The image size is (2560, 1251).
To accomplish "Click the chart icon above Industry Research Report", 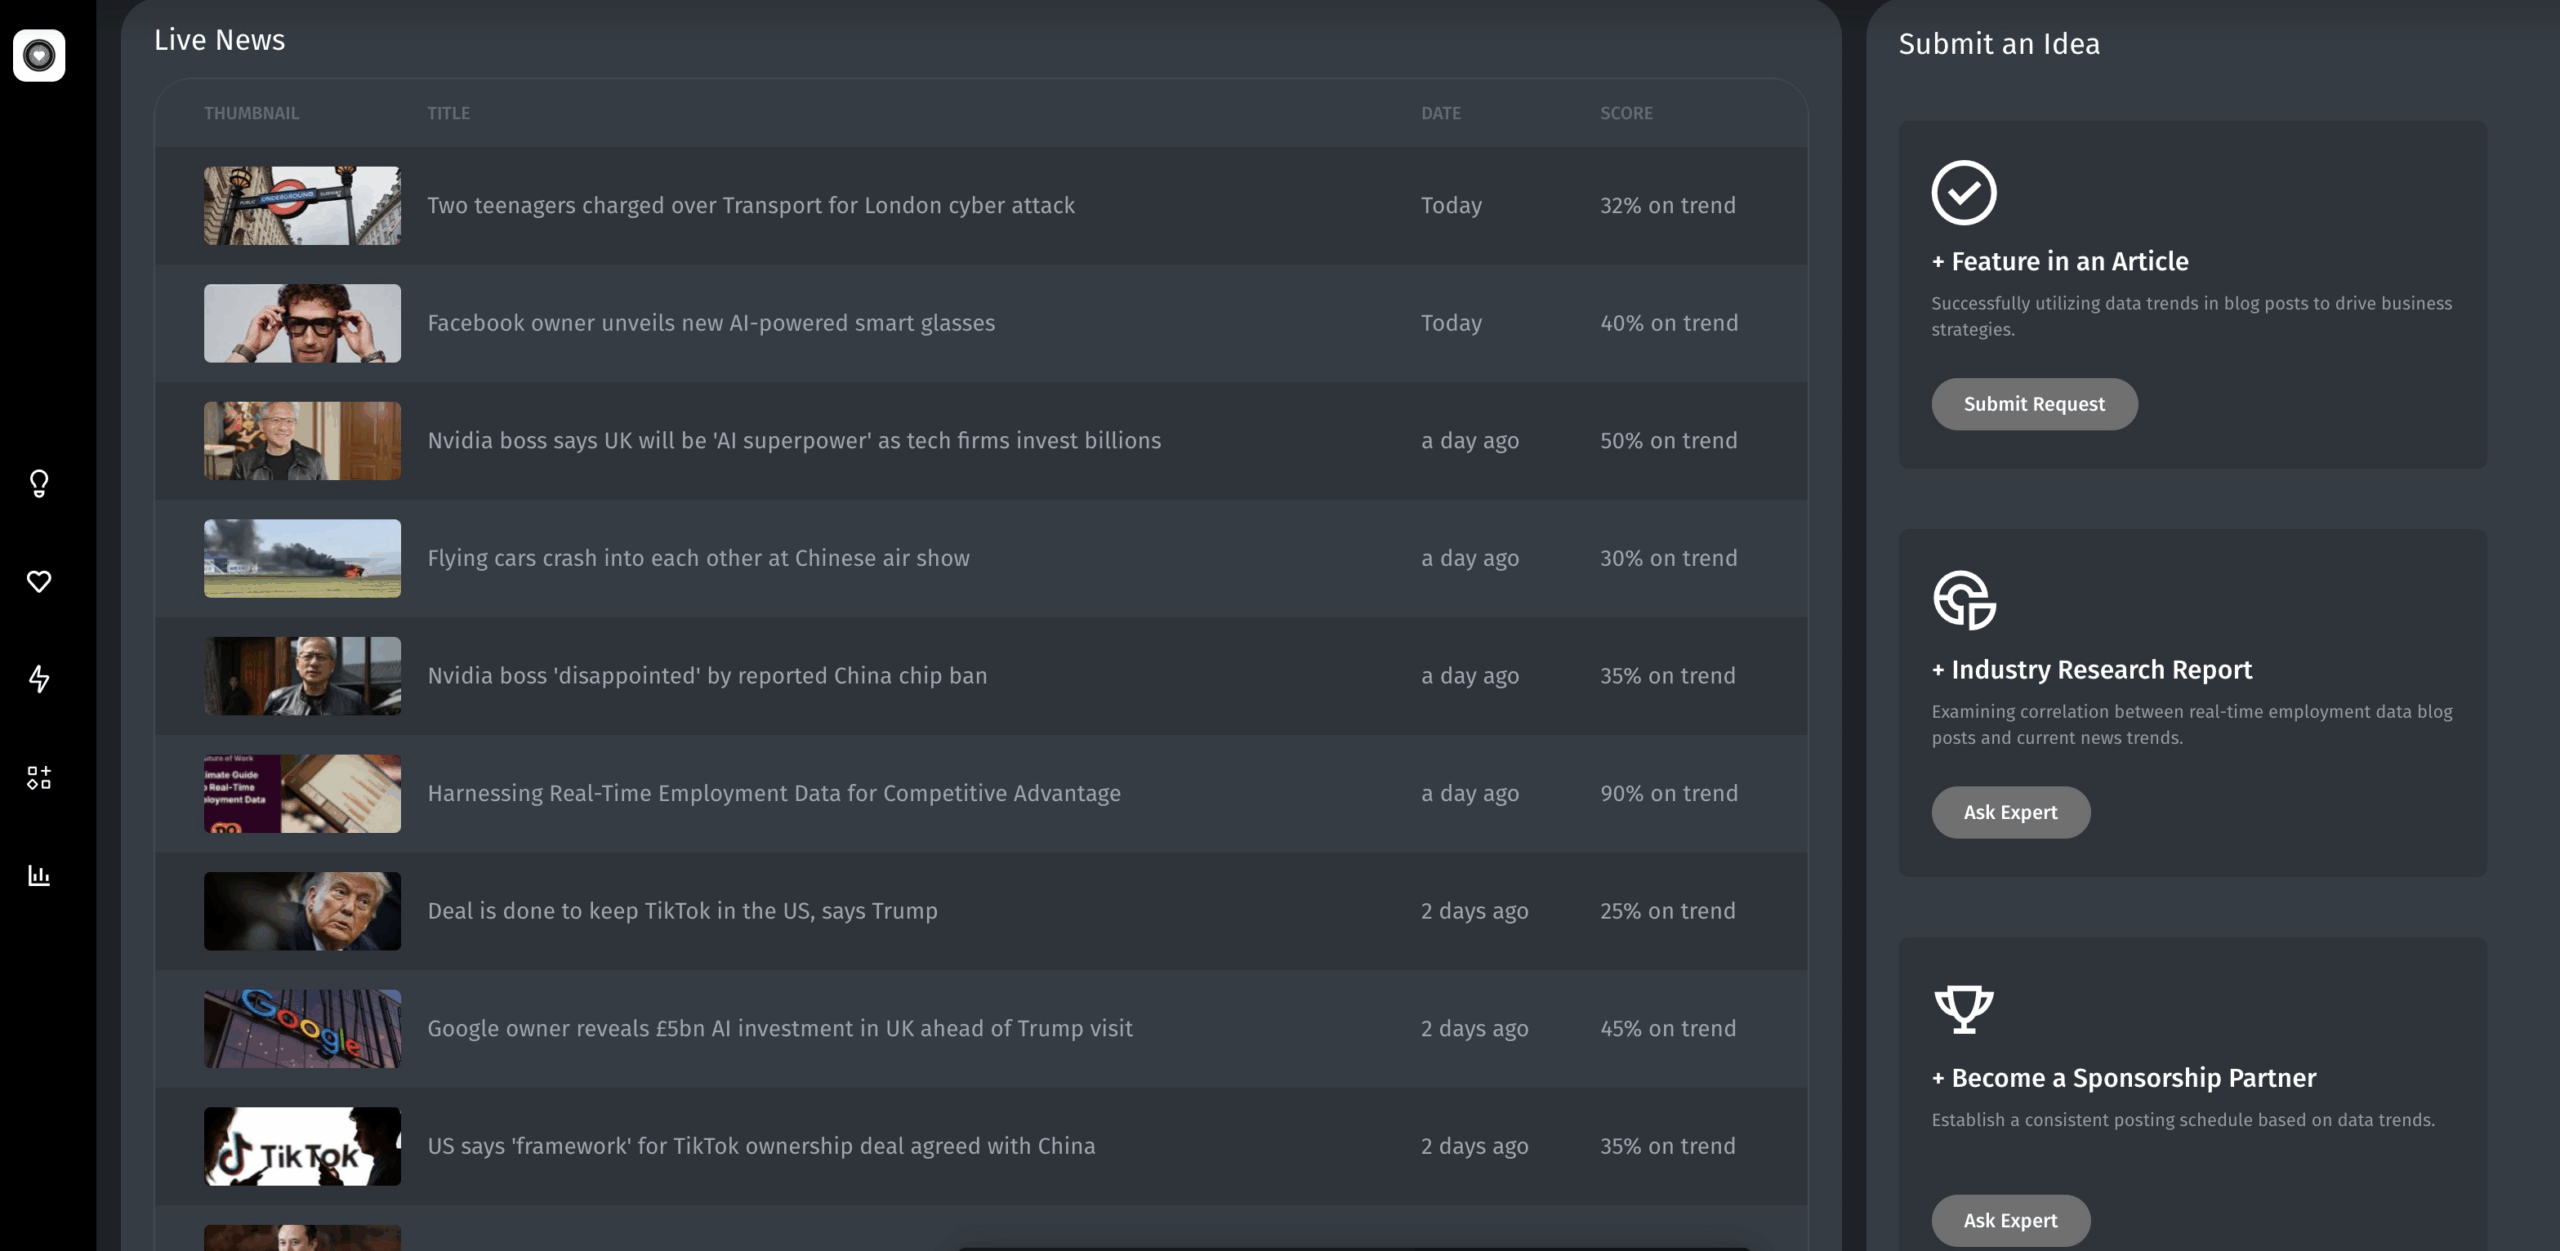I will click(x=1964, y=600).
